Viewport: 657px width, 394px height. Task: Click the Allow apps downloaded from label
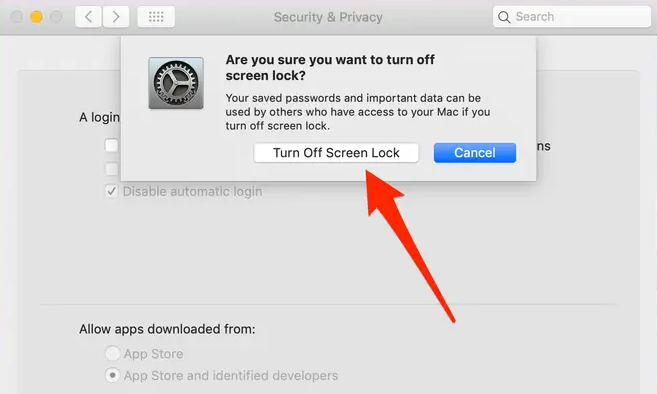click(x=167, y=329)
